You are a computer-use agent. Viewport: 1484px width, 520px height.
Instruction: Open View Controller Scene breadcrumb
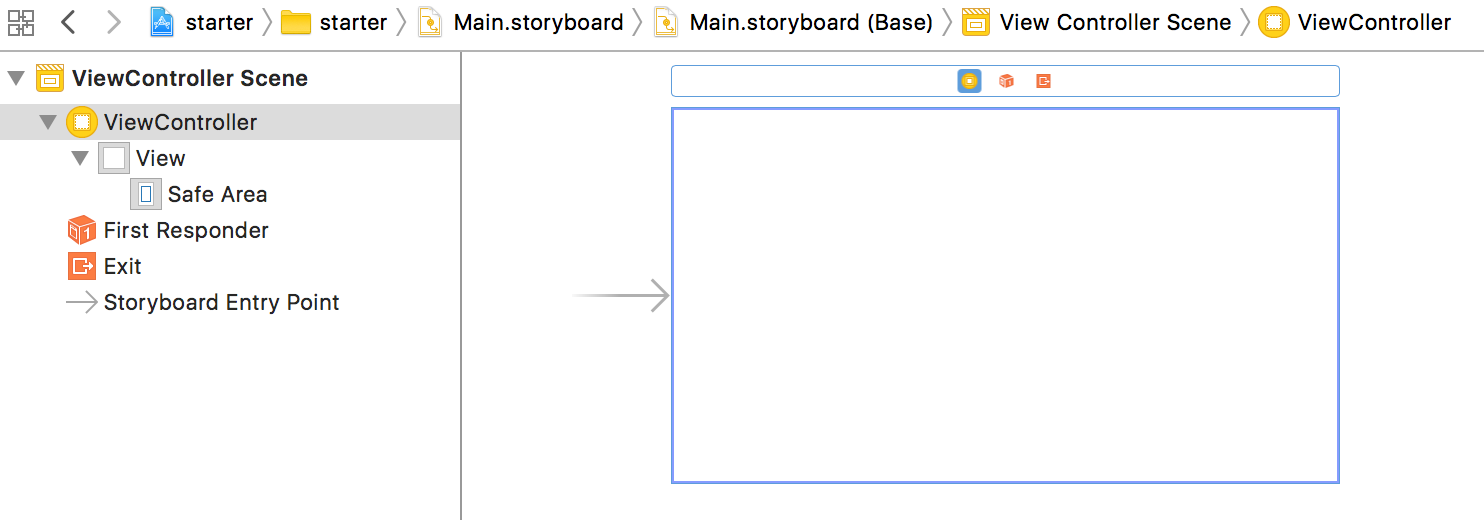[1098, 22]
